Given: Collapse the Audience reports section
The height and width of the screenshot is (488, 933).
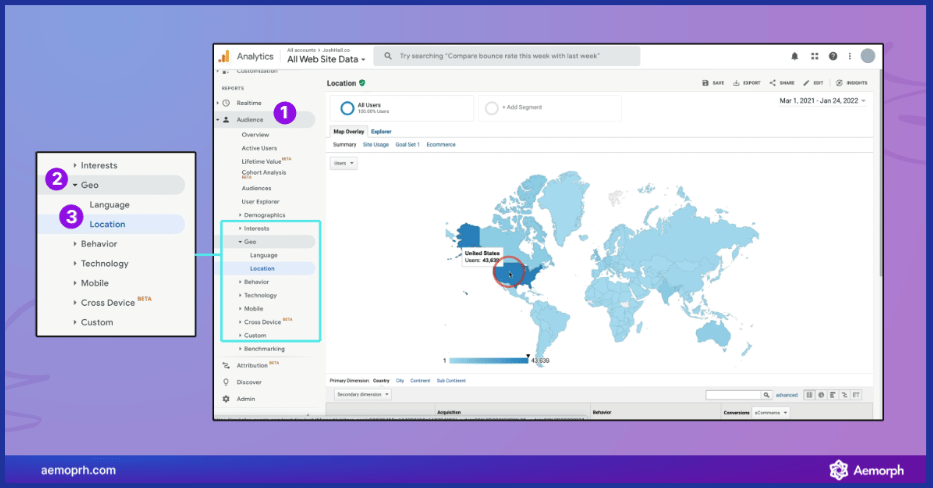Looking at the screenshot, I should pyautogui.click(x=218, y=120).
